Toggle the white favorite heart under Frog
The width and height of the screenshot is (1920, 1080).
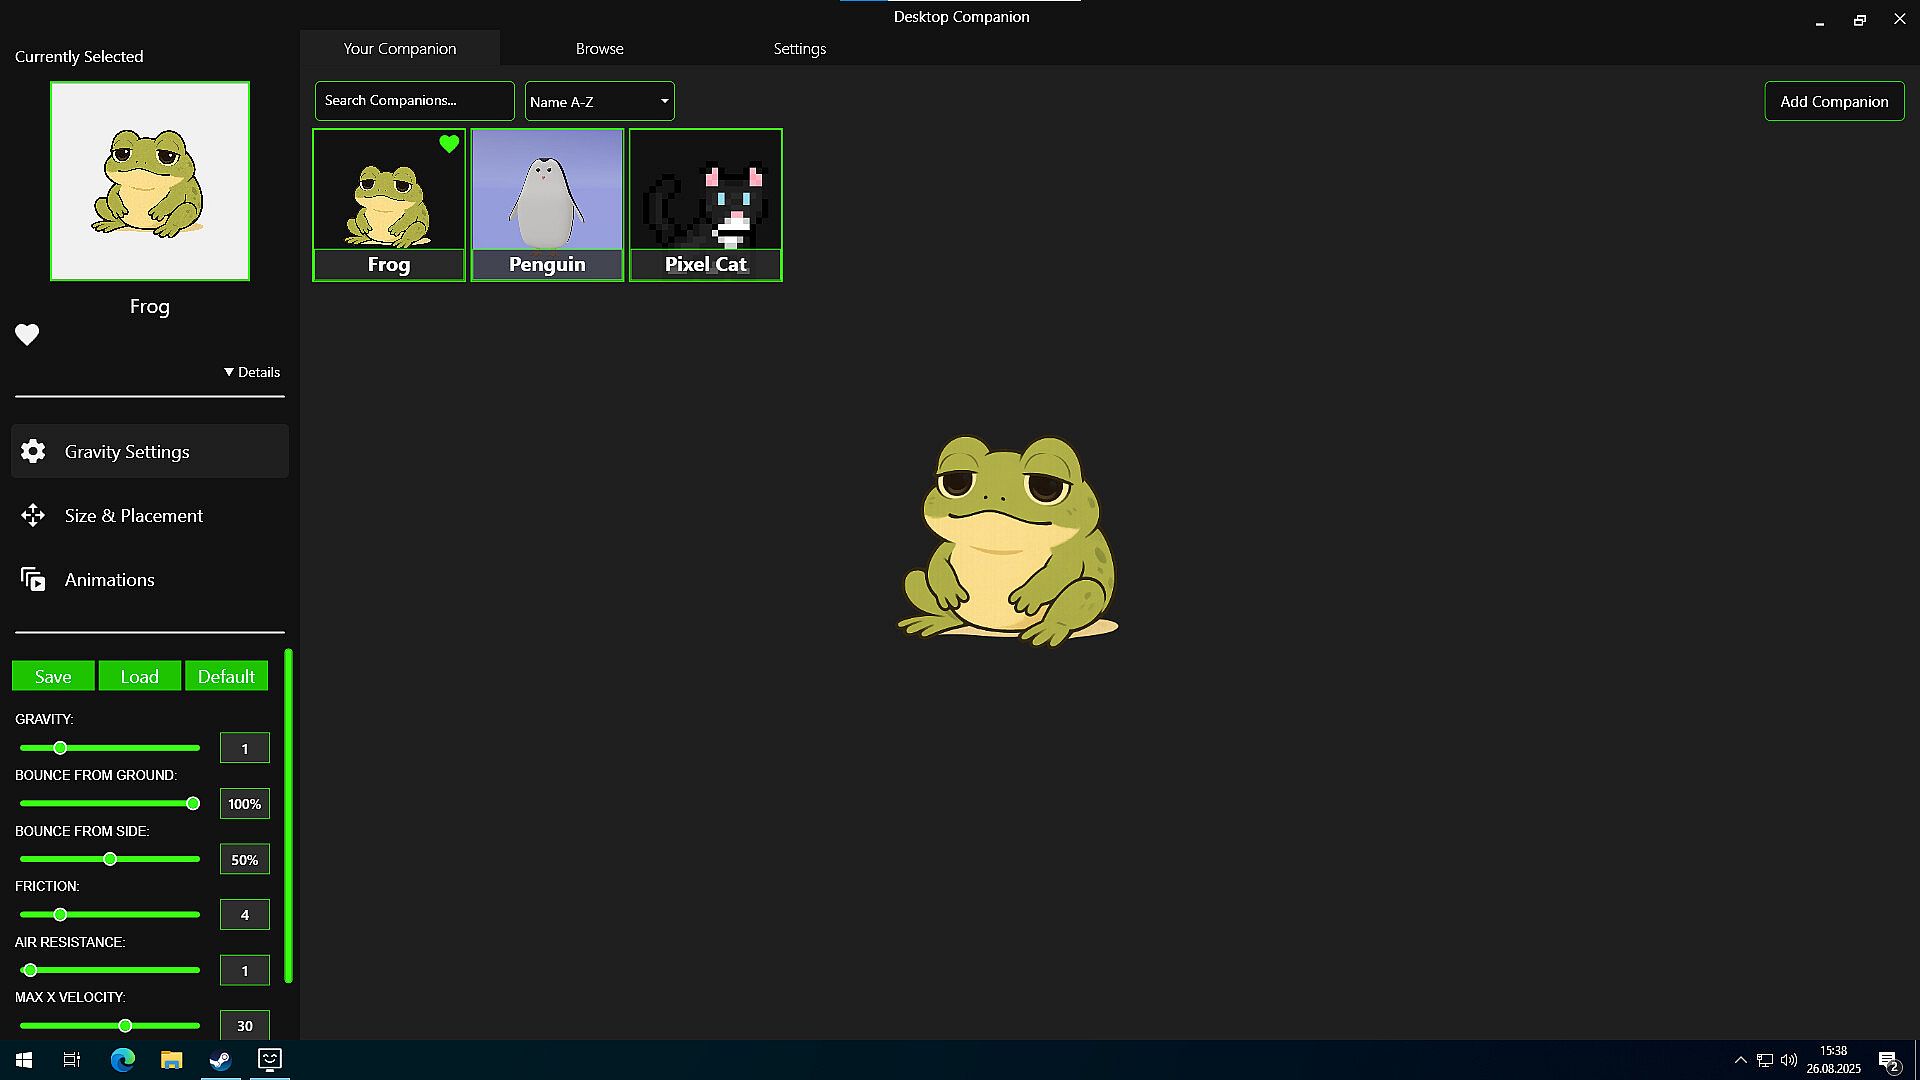pos(27,335)
